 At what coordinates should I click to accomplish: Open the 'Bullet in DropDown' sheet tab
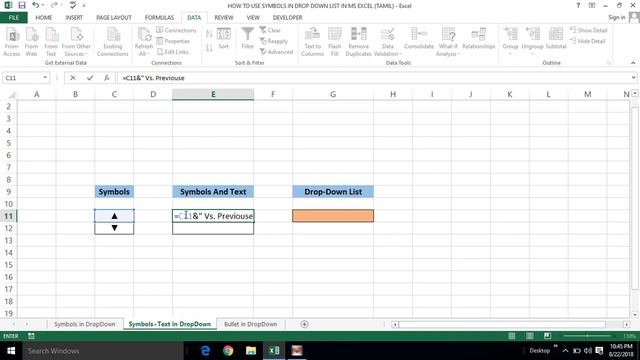pos(251,324)
